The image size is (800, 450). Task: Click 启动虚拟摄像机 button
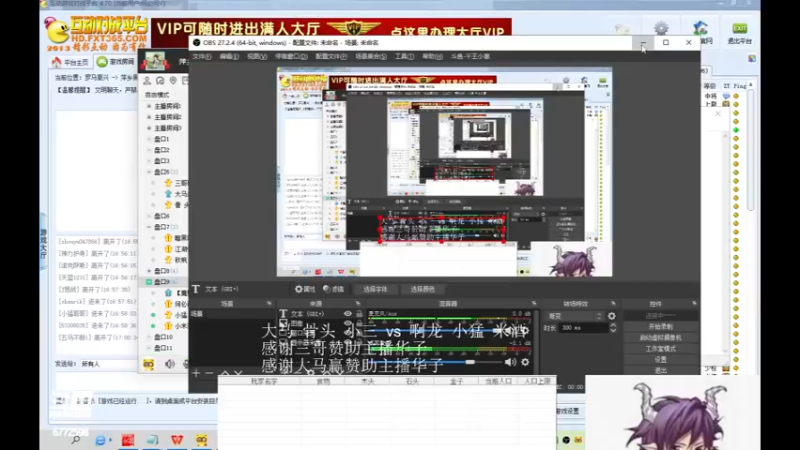pos(661,338)
